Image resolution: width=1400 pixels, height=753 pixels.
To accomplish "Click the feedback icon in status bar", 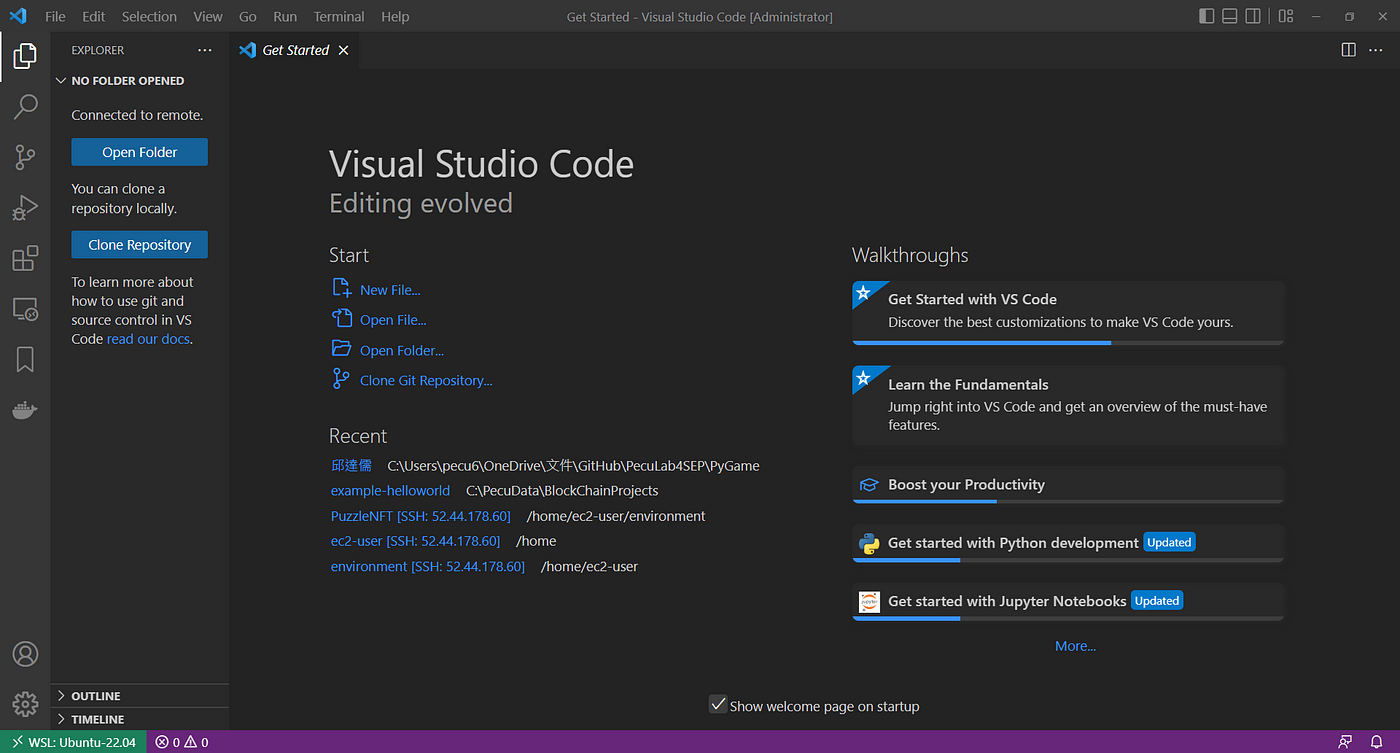I will (1345, 742).
